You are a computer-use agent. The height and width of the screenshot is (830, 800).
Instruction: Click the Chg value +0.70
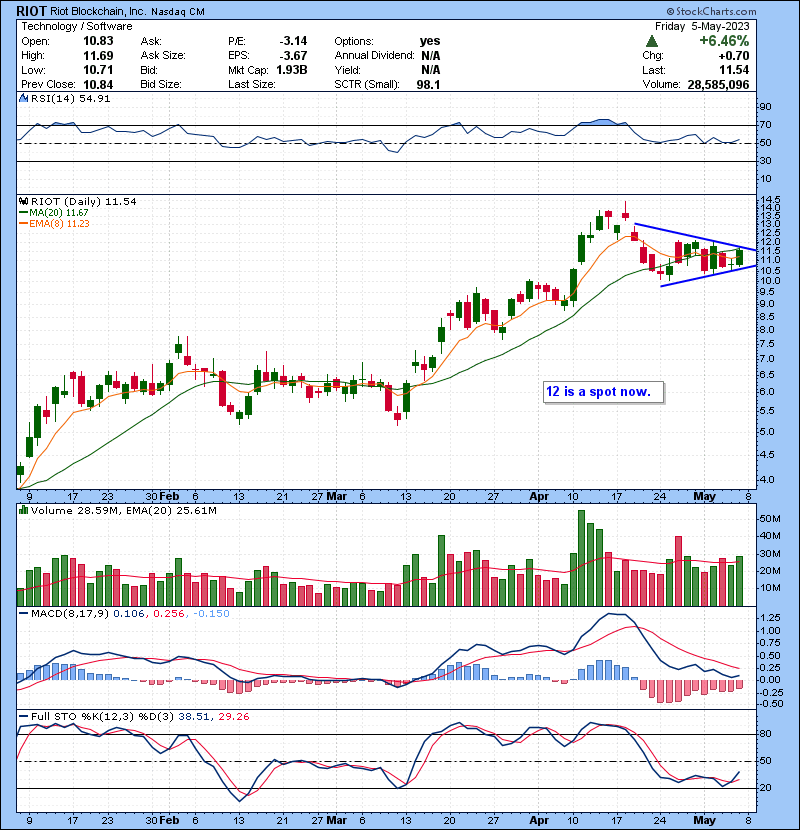pyautogui.click(x=734, y=56)
